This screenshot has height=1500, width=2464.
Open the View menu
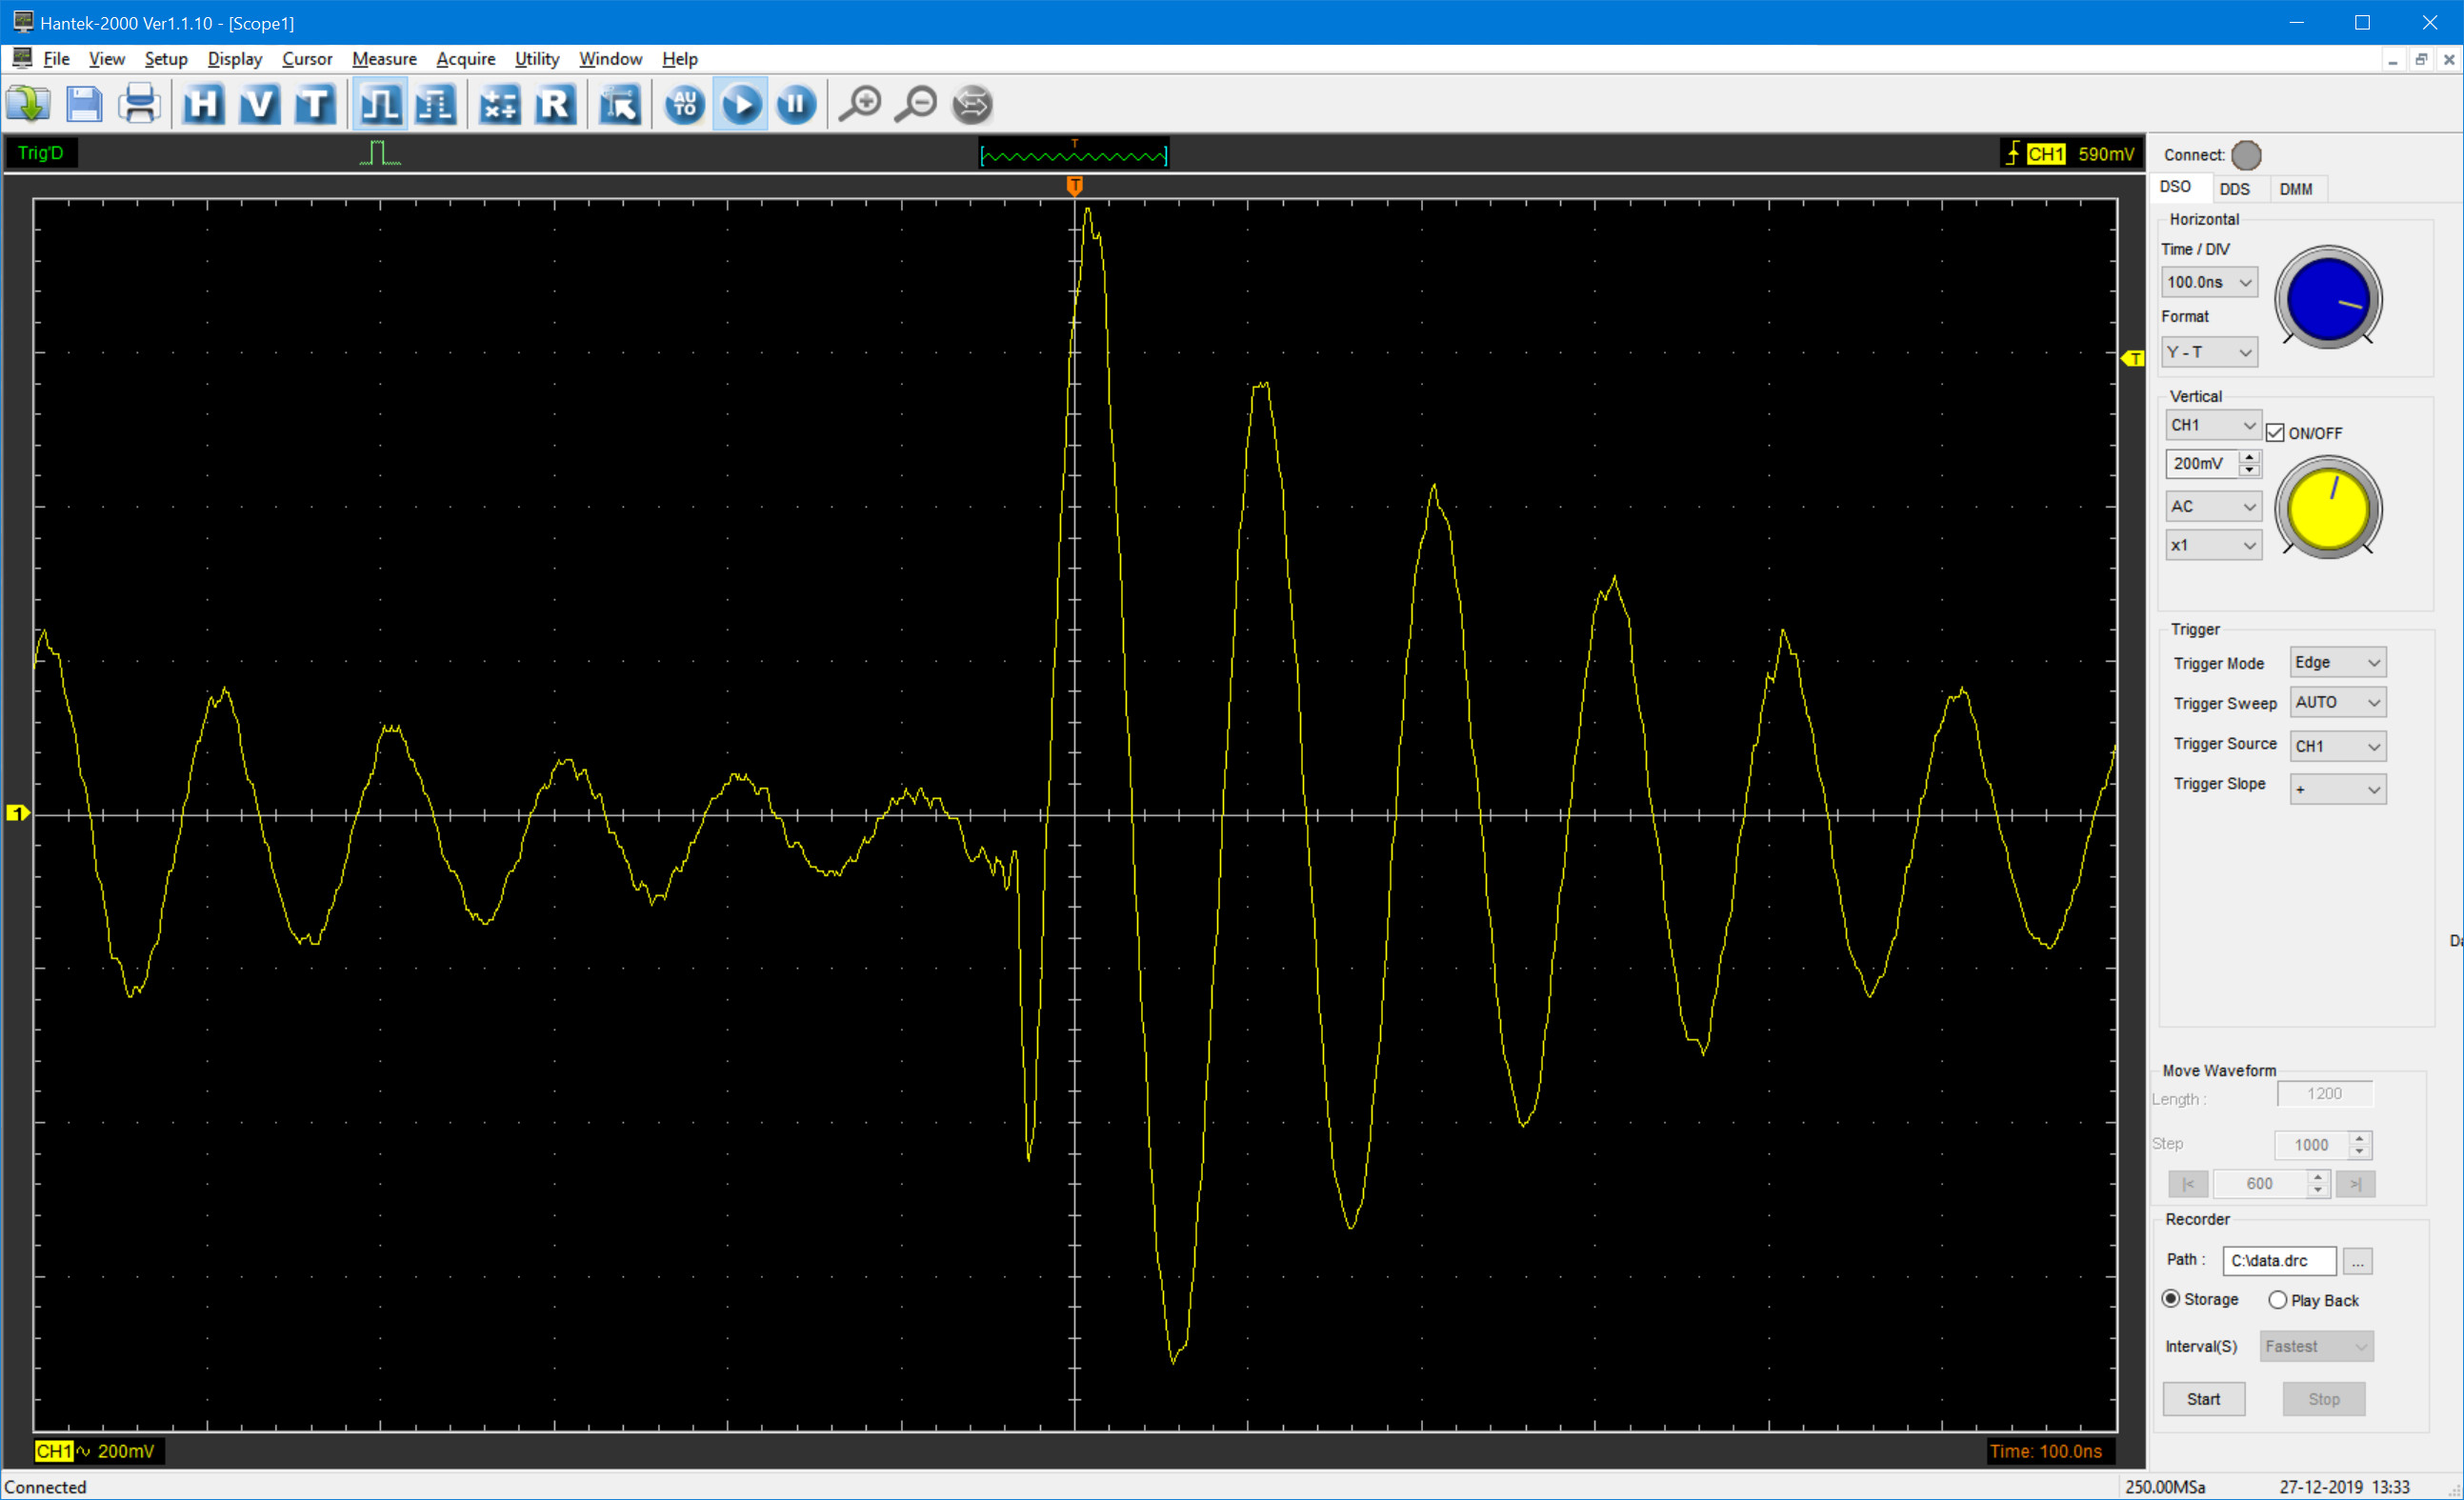pos(107,59)
